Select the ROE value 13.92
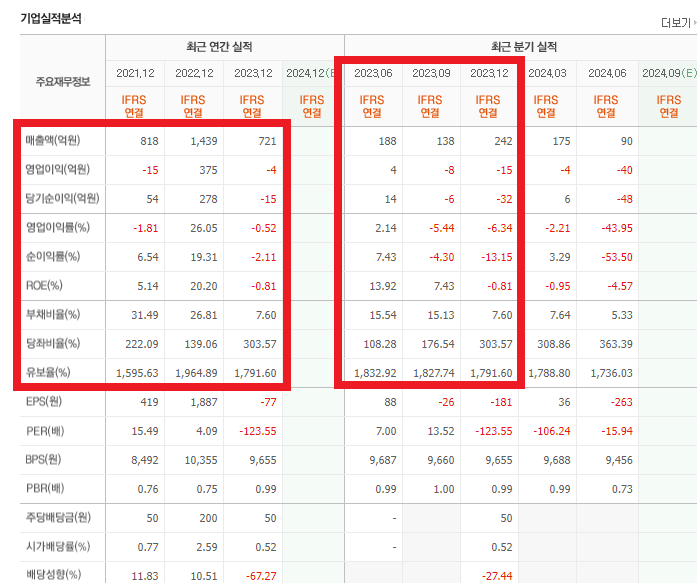Viewport: 697px width, 583px height. (383, 286)
